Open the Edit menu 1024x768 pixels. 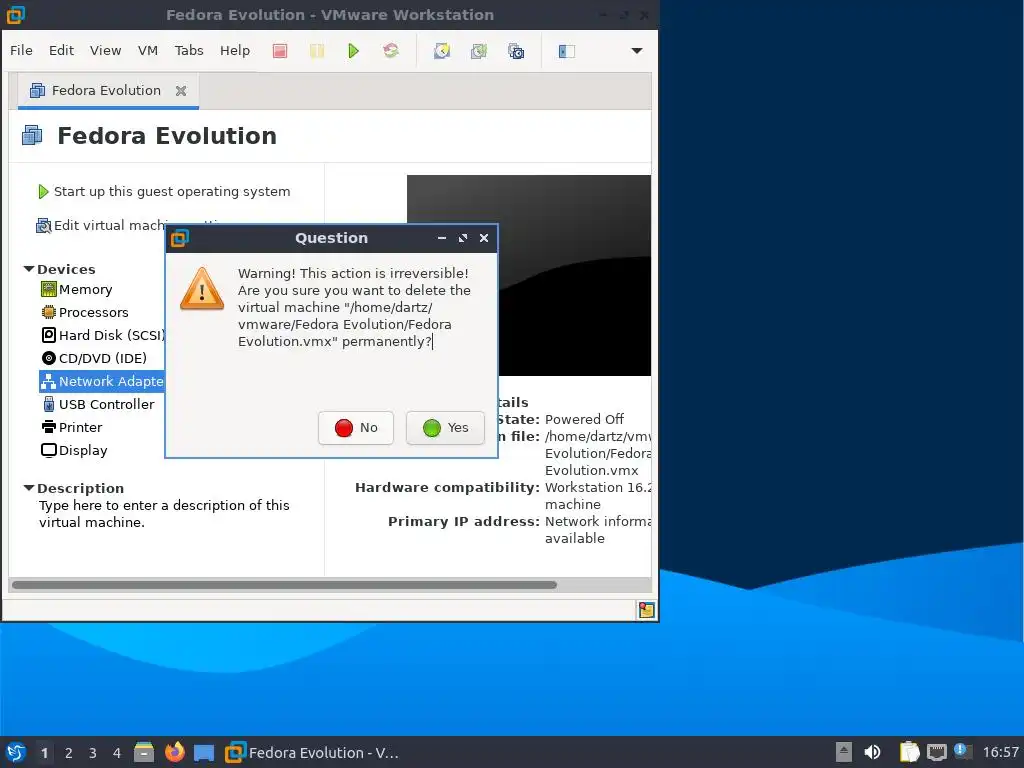(61, 50)
